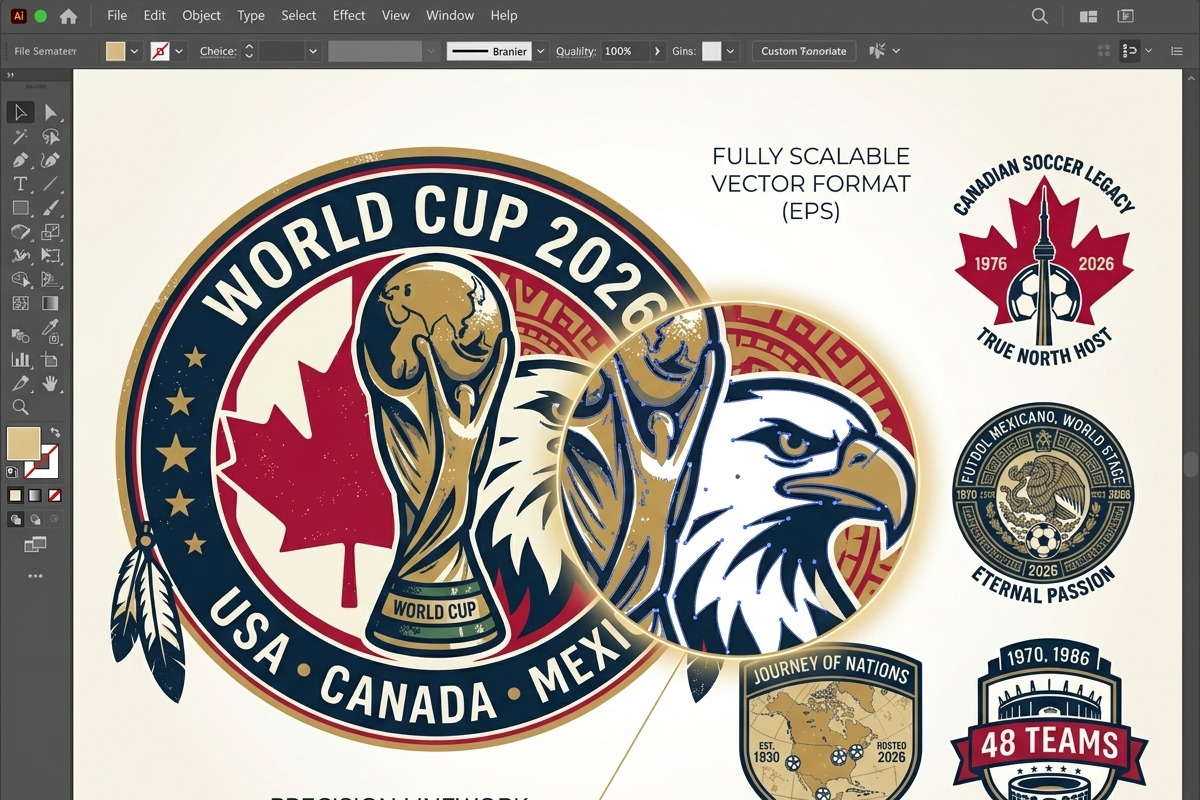This screenshot has width=1200, height=800.
Task: Open the recolor icon dropdown arrow
Action: (895, 51)
